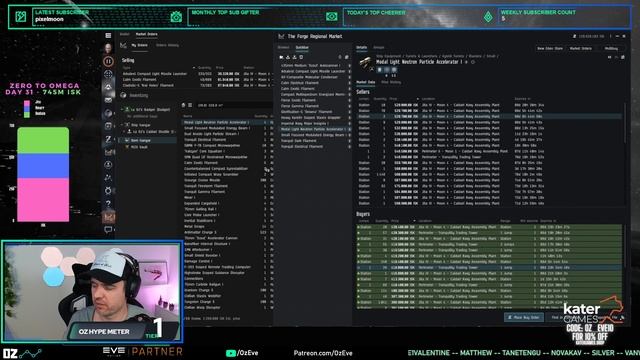The height and width of the screenshot is (360, 640).
Task: Open options for Tranquil Electrical Filament quickbar entry
Action: coord(349,147)
